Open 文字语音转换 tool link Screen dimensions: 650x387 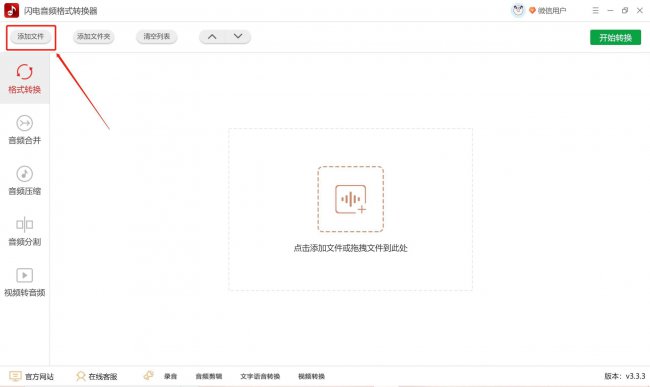pyautogui.click(x=260, y=376)
